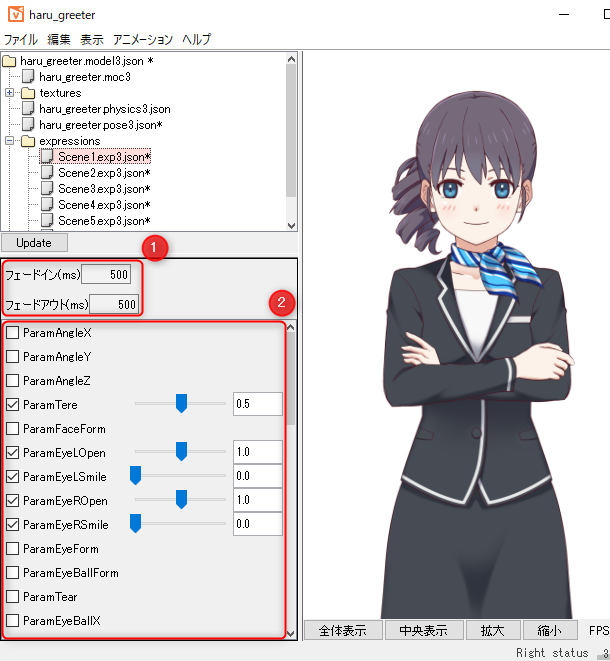Uncheck the ParamEyeLOpen checkbox
Viewport: 610px width, 661px height.
13,453
